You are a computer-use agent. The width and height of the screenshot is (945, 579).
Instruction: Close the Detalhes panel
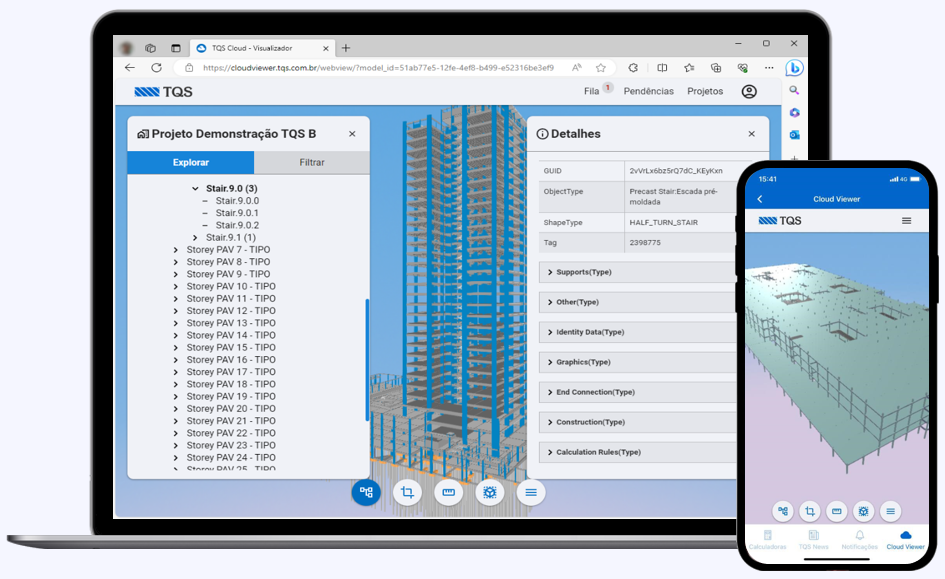coord(752,134)
